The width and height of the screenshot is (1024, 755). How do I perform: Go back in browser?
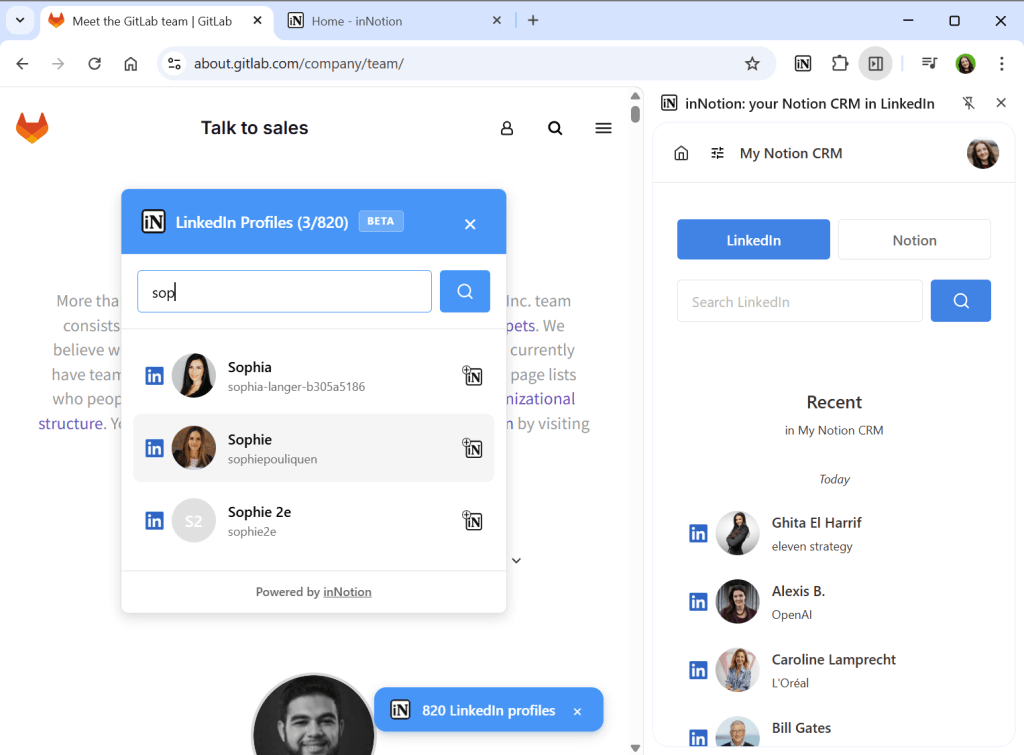tap(22, 63)
